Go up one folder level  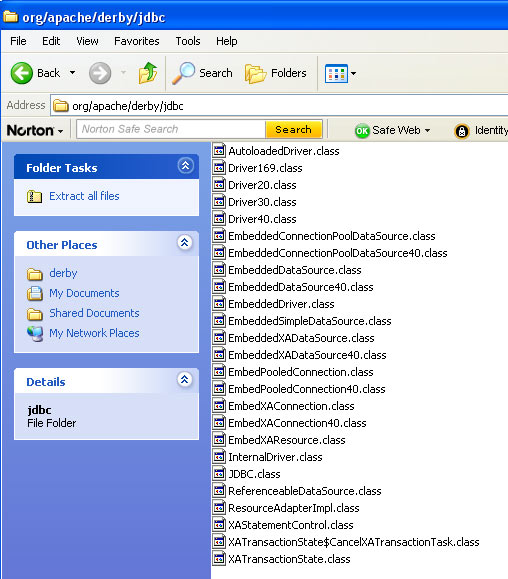coord(148,73)
